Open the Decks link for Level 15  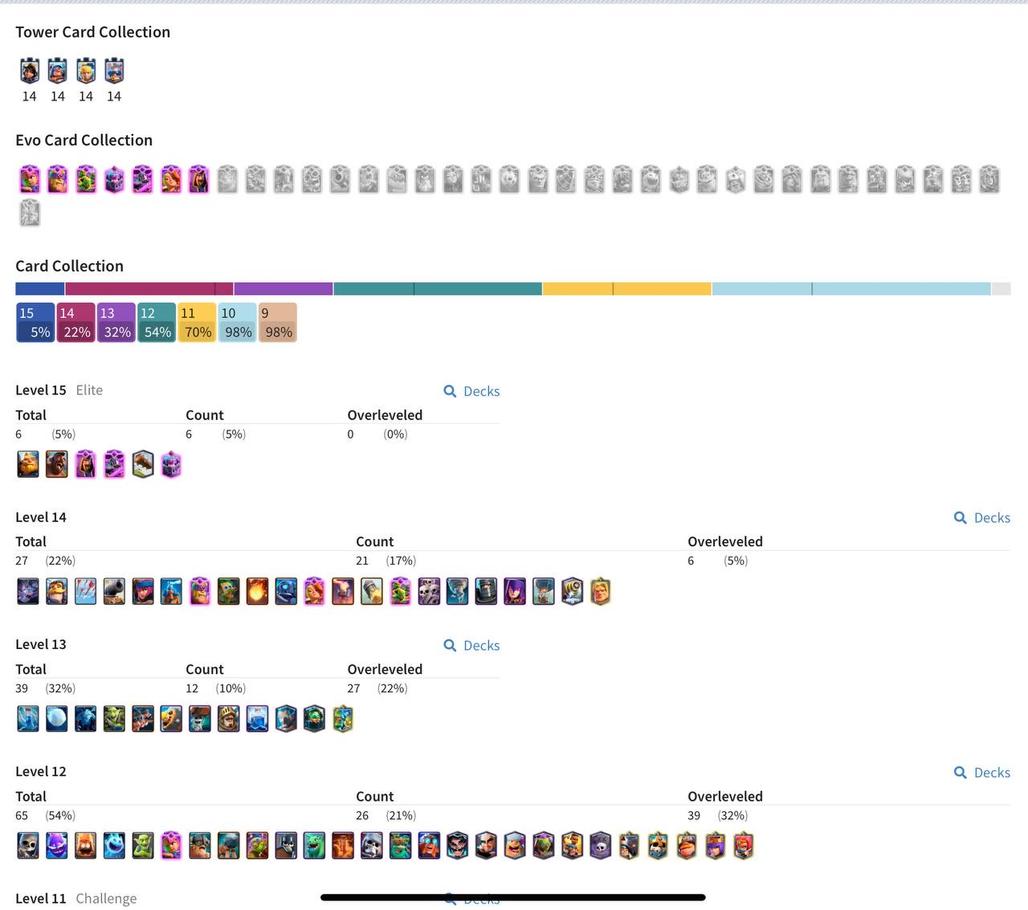click(472, 391)
